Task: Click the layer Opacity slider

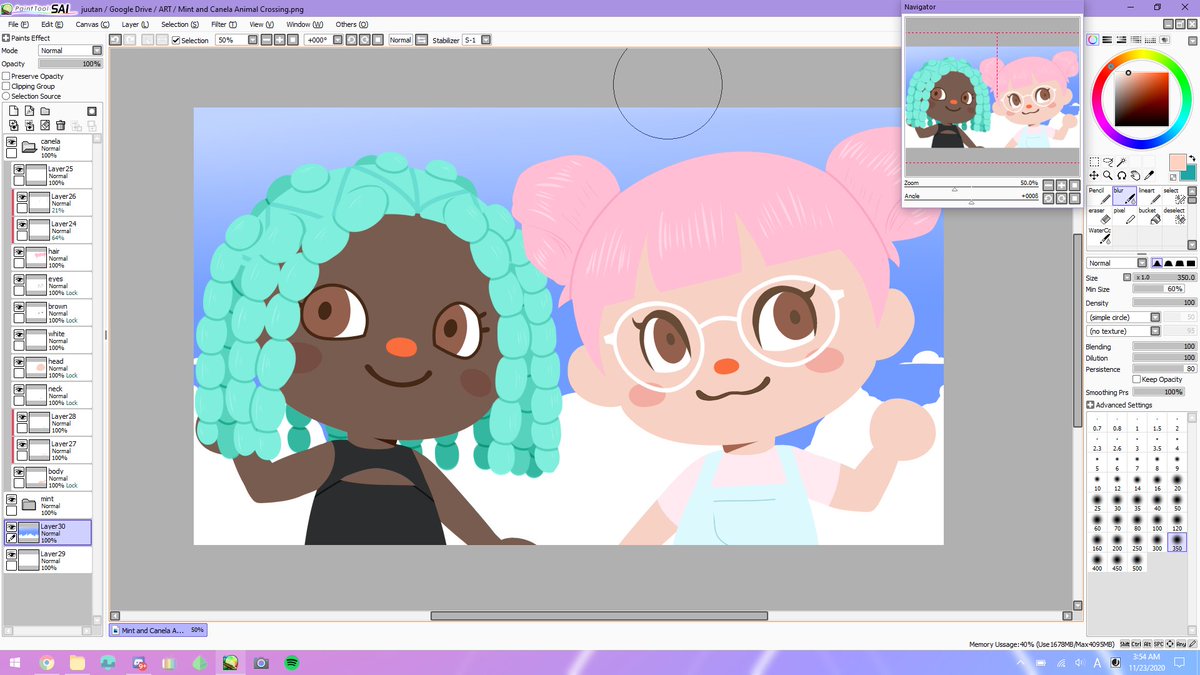Action: click(x=70, y=64)
